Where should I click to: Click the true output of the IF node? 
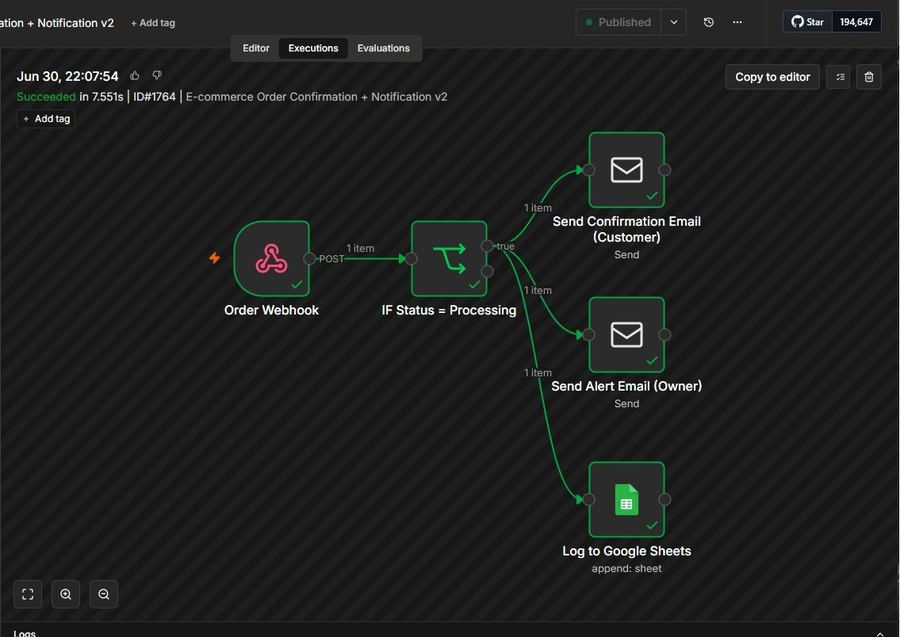tap(487, 246)
